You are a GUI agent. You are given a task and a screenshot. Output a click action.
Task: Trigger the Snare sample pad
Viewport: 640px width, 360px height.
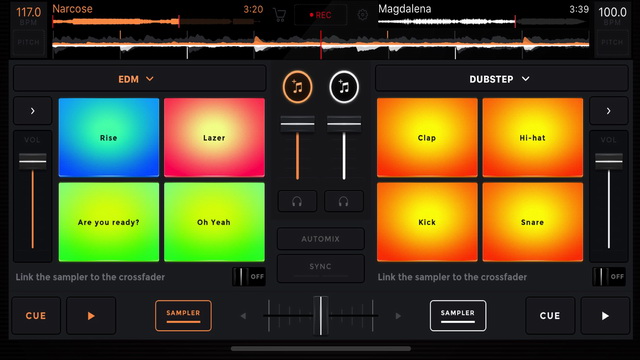533,222
